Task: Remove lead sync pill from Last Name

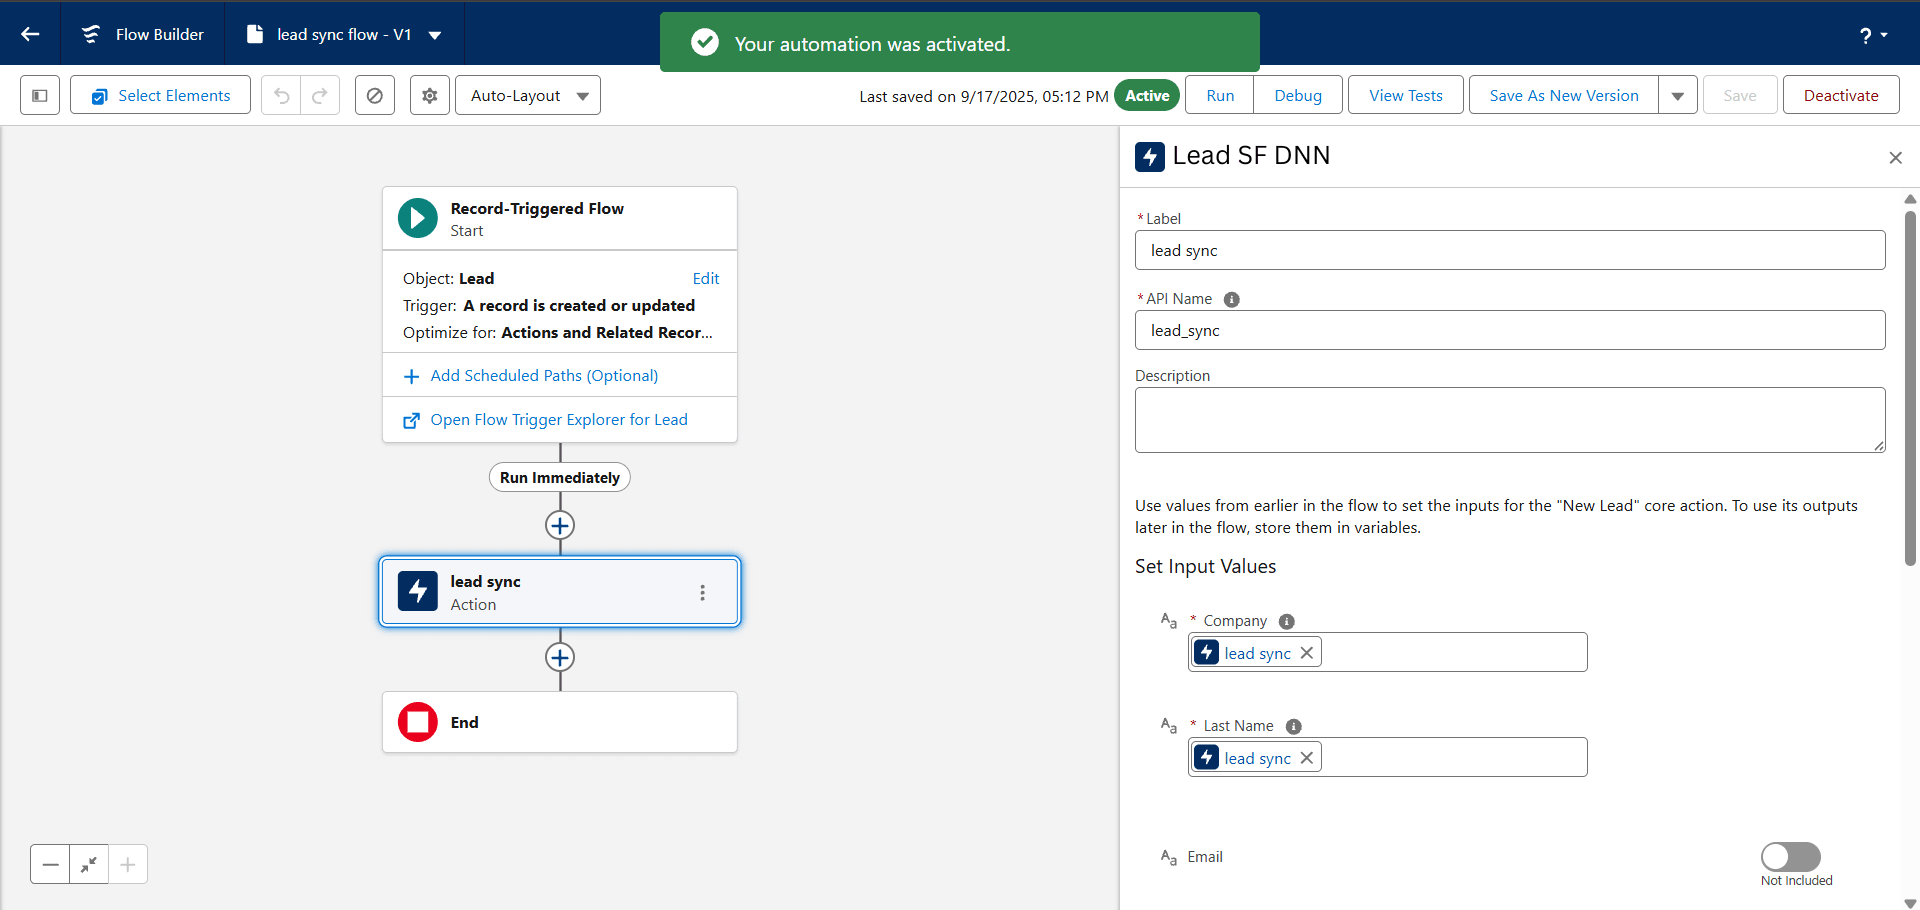Action: 1307,757
